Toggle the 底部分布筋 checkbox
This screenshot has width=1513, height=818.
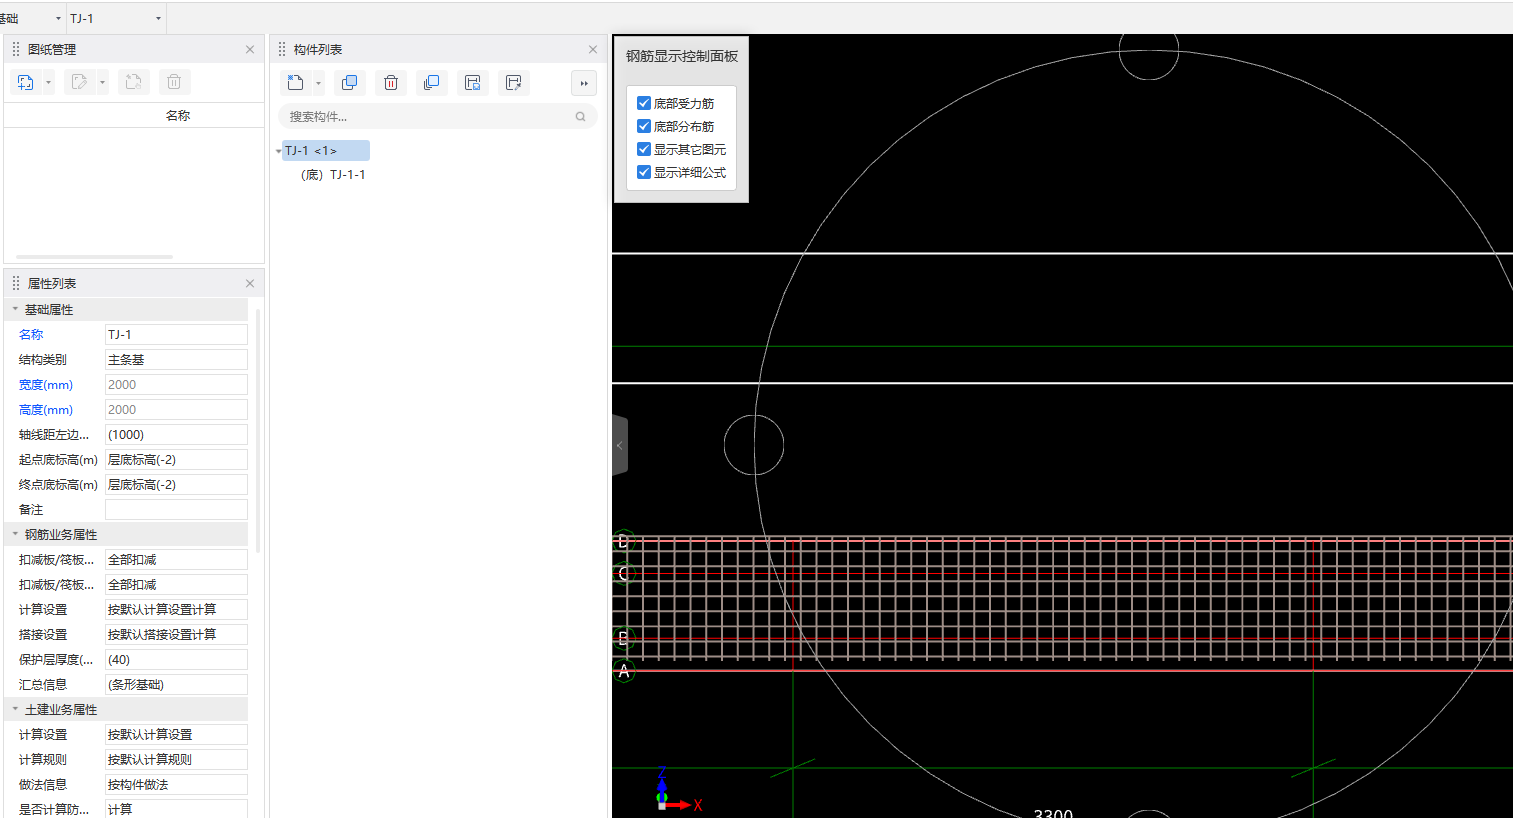click(x=644, y=126)
